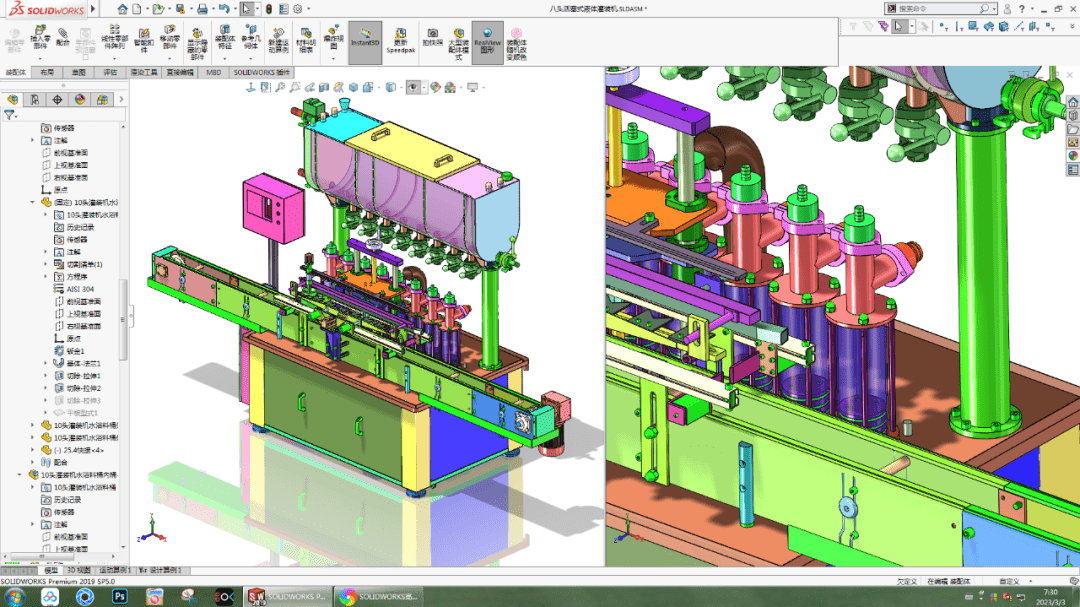Open the feature tree filter dropdown
Image resolution: width=1080 pixels, height=607 pixels.
[x=10, y=115]
